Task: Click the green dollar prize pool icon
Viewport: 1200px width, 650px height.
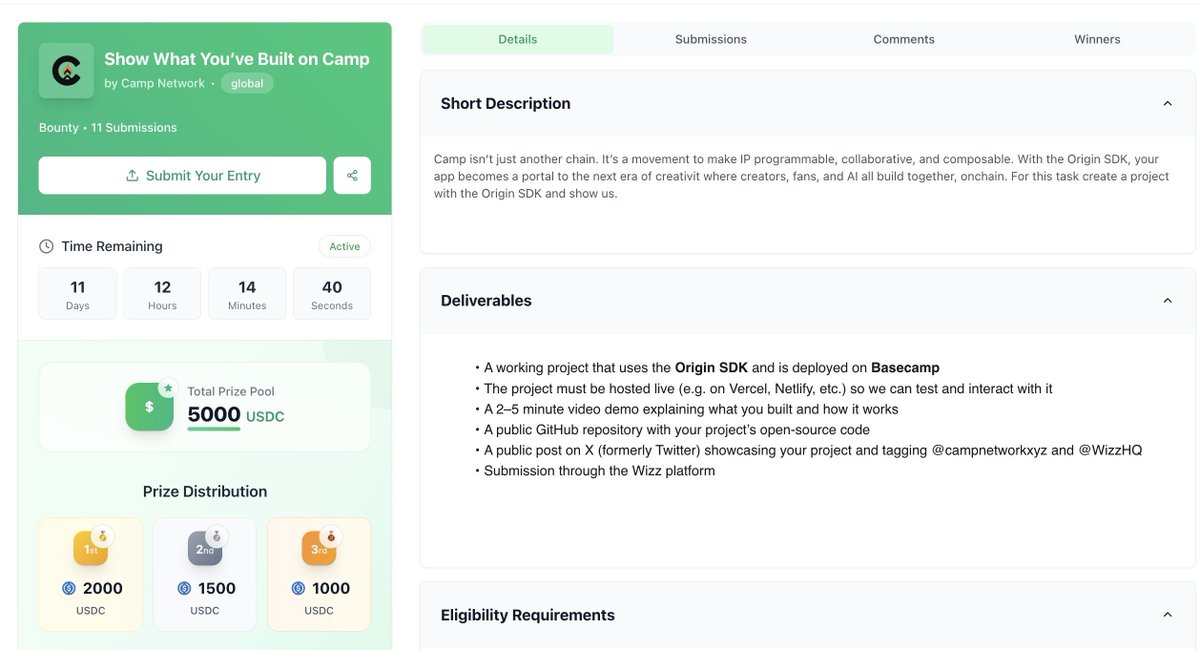Action: pyautogui.click(x=150, y=406)
